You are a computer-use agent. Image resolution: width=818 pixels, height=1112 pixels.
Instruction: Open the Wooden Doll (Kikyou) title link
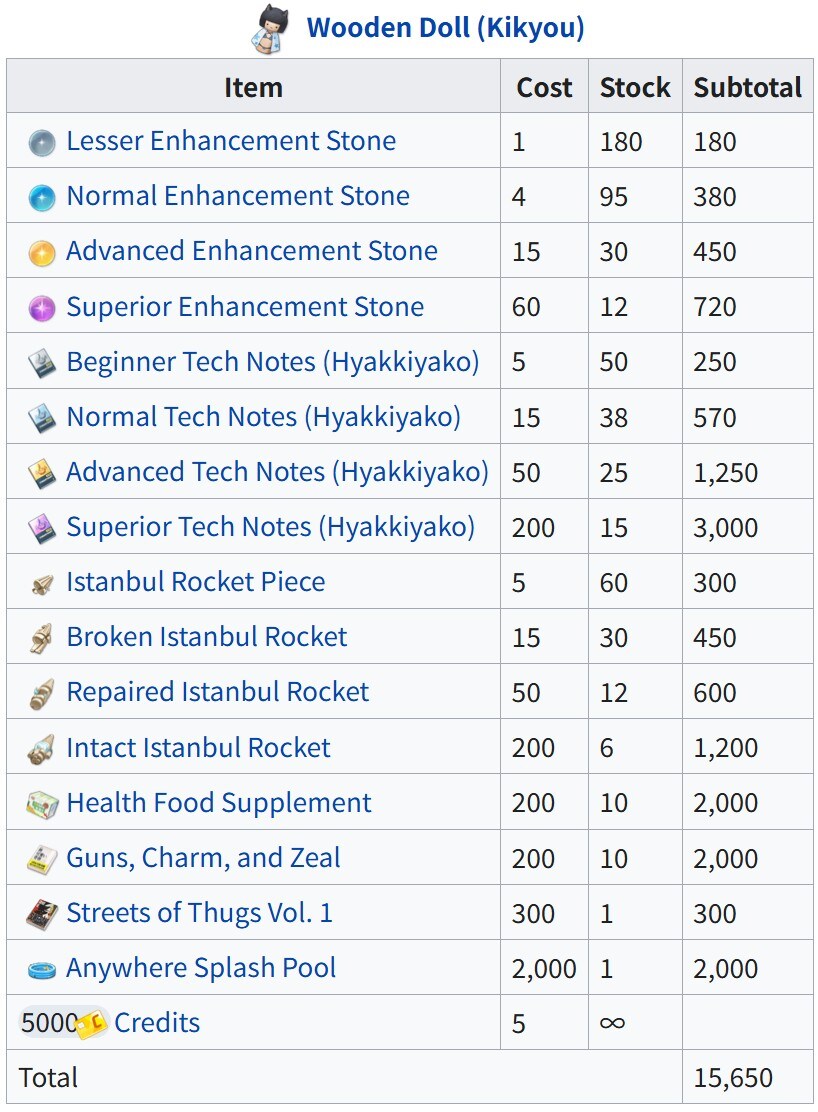click(445, 27)
